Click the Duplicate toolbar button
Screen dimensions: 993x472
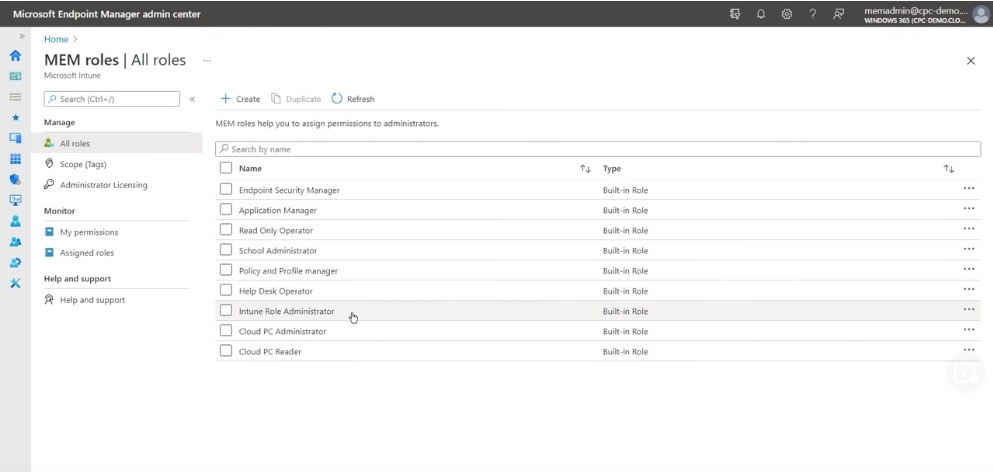tap(296, 99)
